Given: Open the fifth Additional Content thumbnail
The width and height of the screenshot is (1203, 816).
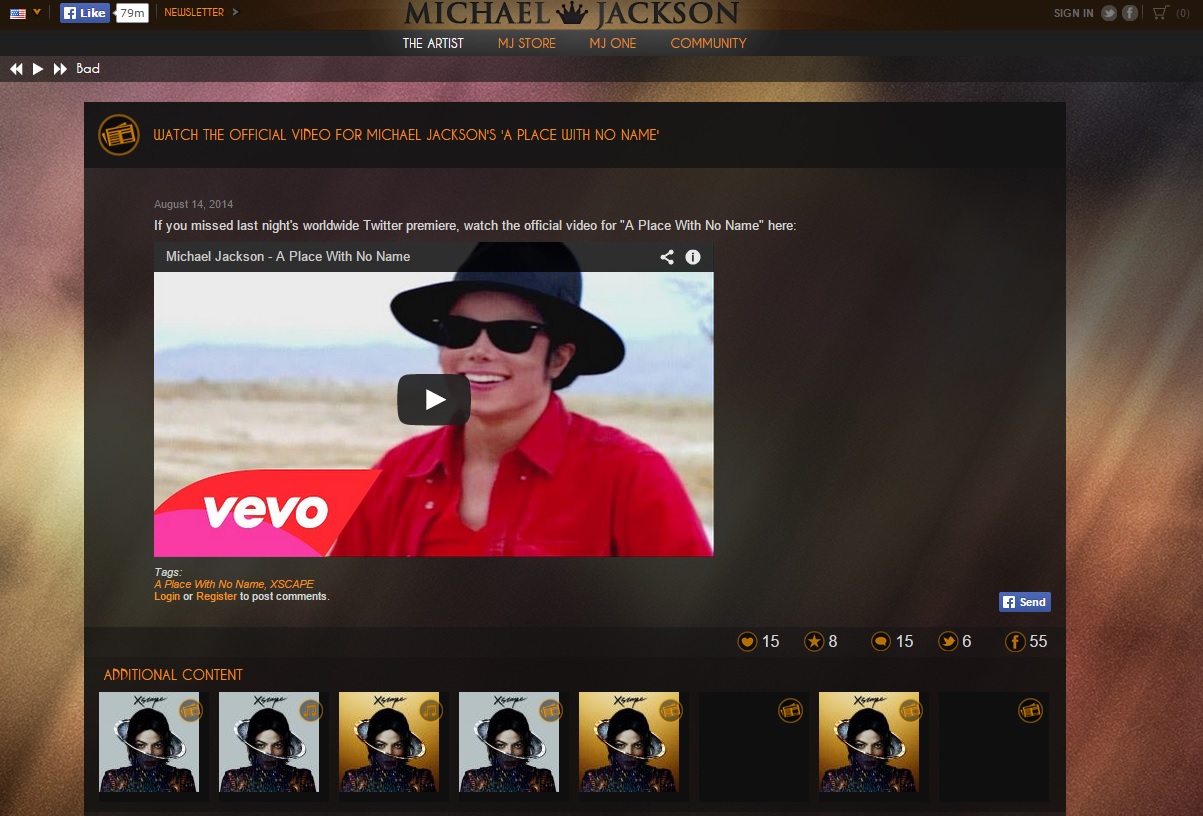Looking at the screenshot, I should point(629,742).
